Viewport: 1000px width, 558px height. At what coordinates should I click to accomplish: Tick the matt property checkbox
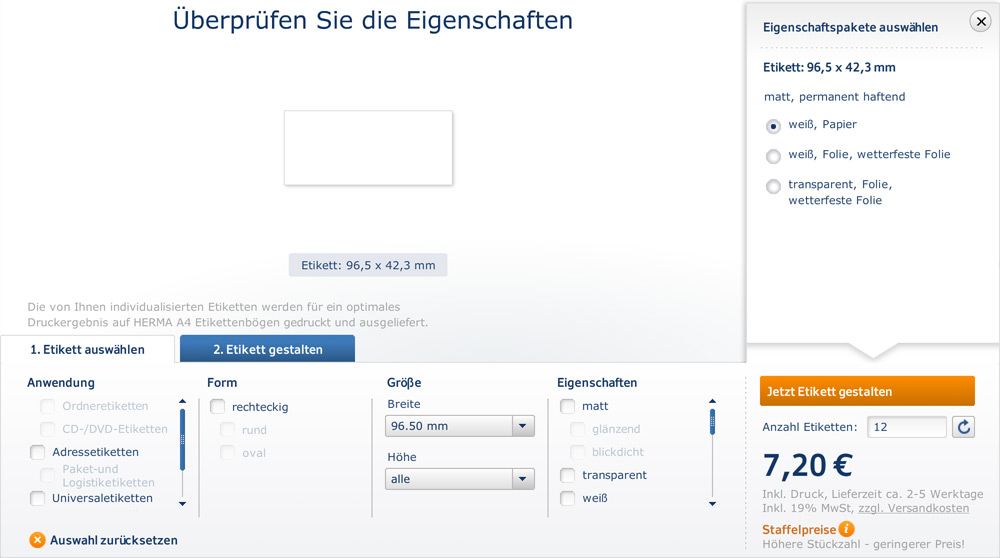(568, 406)
